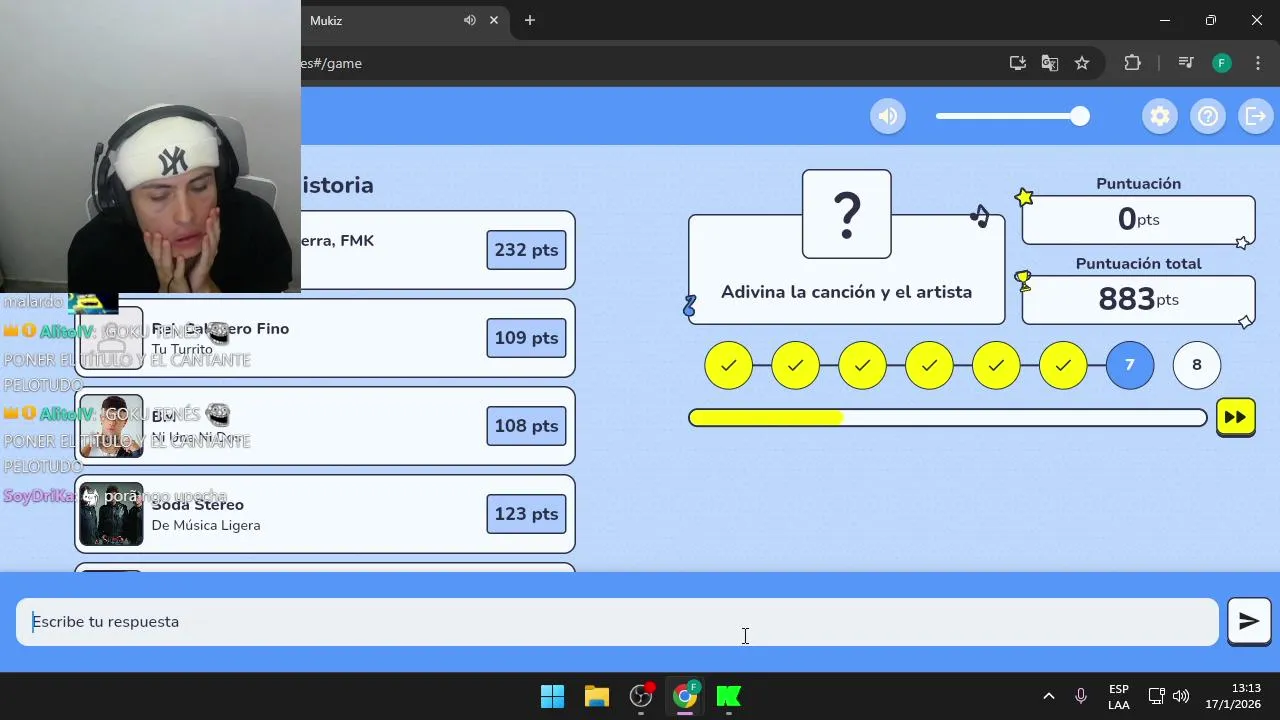Viewport: 1280px width, 720px height.
Task: Click the 123 pts score badge
Action: pyautogui.click(x=526, y=514)
